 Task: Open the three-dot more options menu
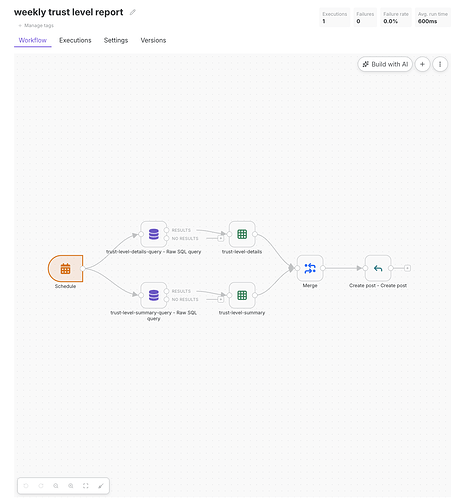click(x=440, y=64)
